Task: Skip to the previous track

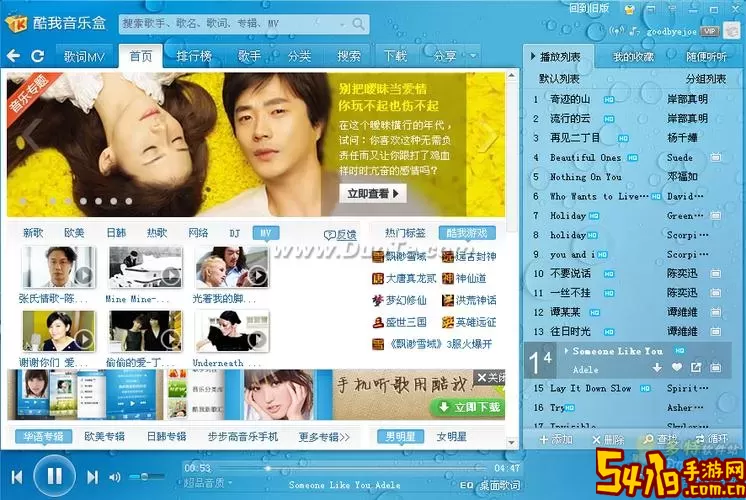Action: tap(17, 477)
